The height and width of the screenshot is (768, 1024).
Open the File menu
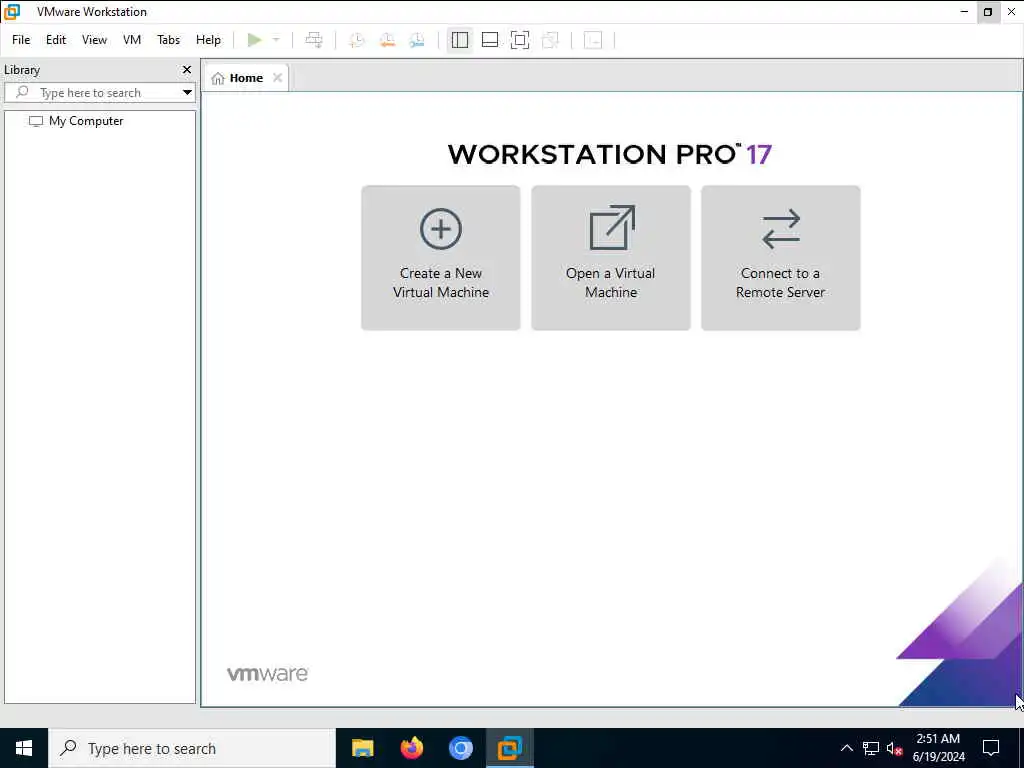(x=21, y=40)
